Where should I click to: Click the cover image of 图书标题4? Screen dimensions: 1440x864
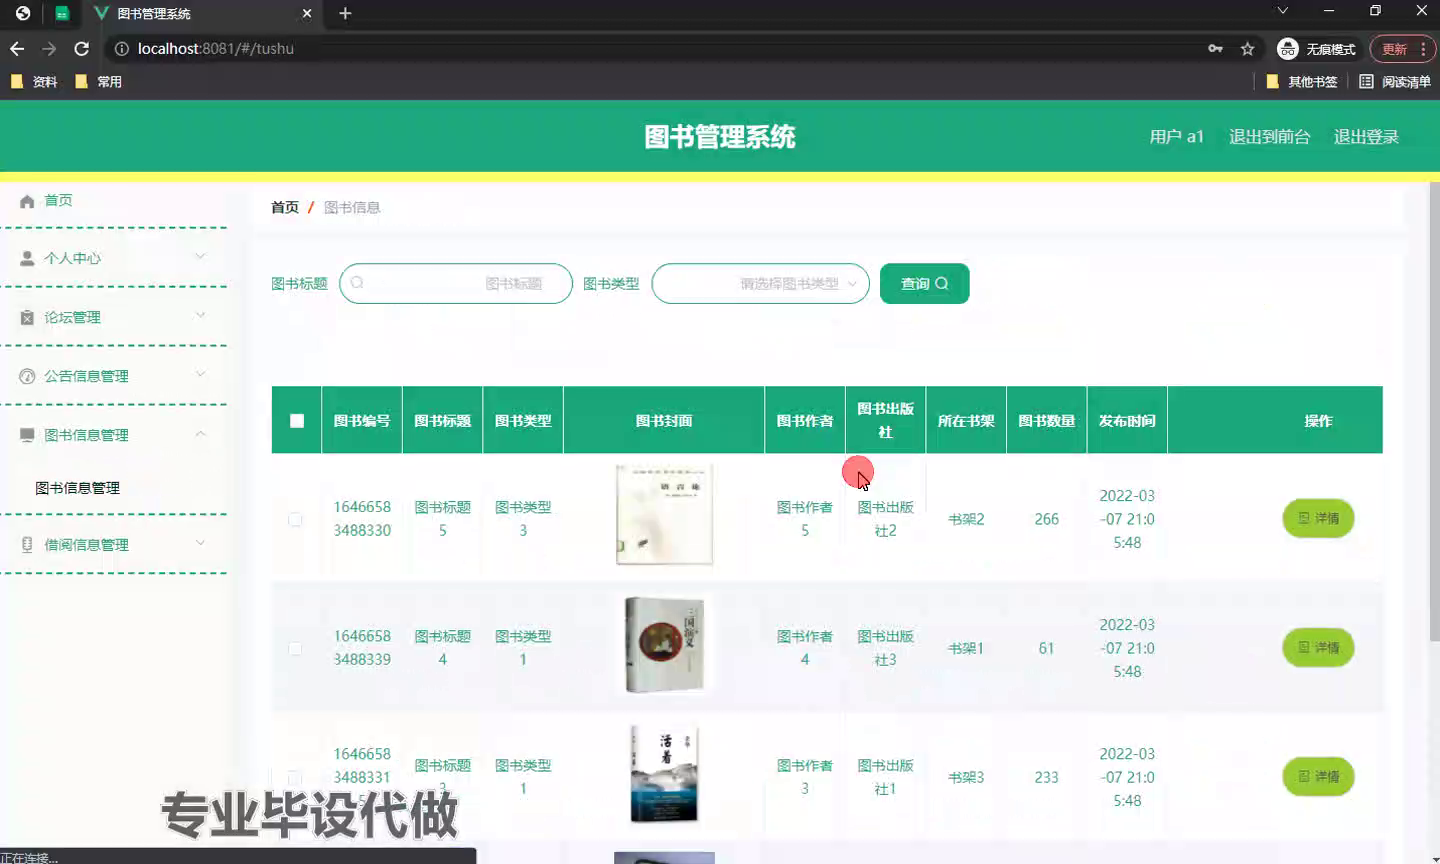[x=664, y=645]
